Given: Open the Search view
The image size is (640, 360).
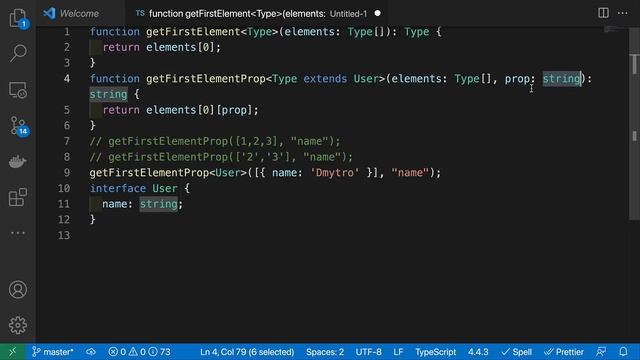Looking at the screenshot, I should click(18, 53).
